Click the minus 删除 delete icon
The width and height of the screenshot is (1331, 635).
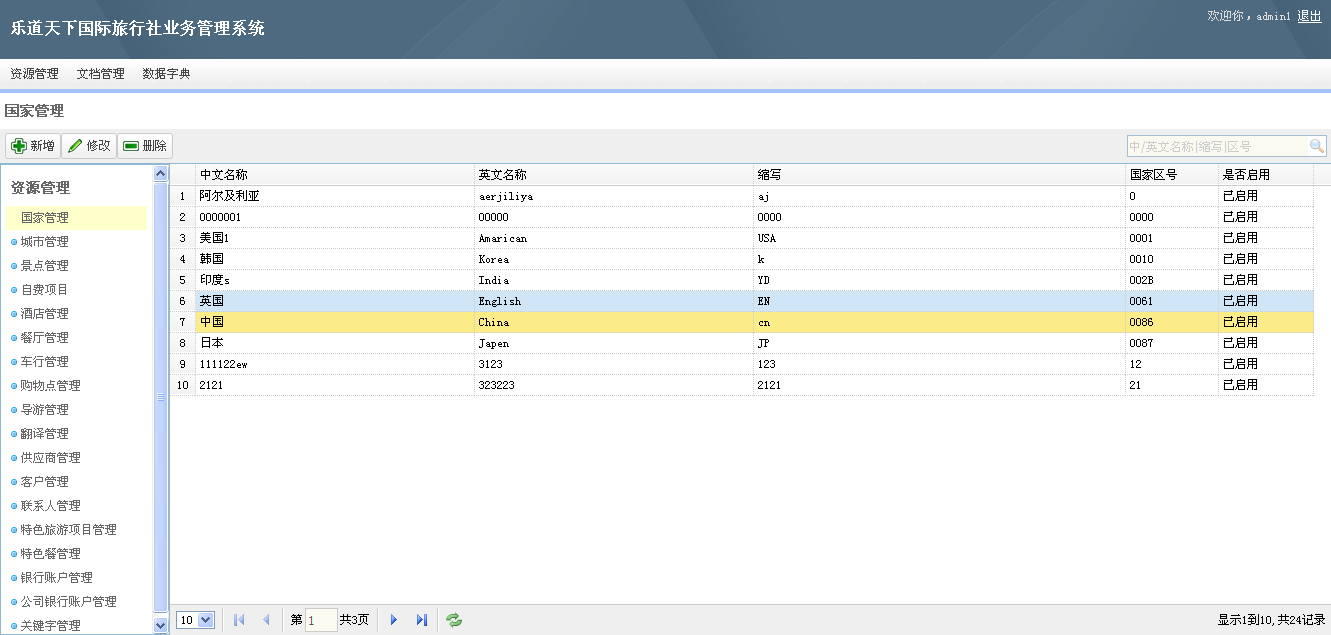click(x=131, y=146)
